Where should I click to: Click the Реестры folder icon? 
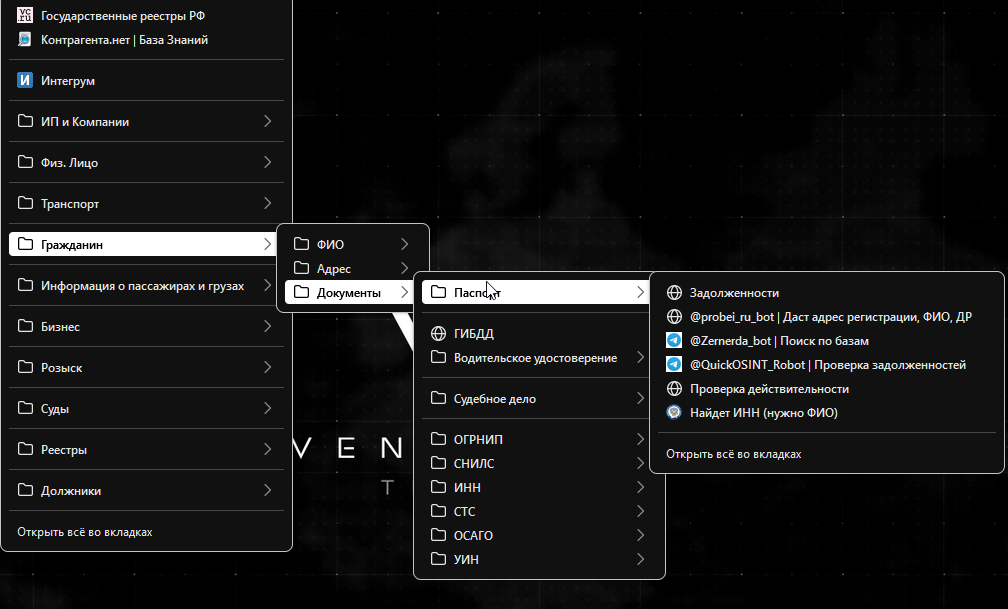[25, 449]
